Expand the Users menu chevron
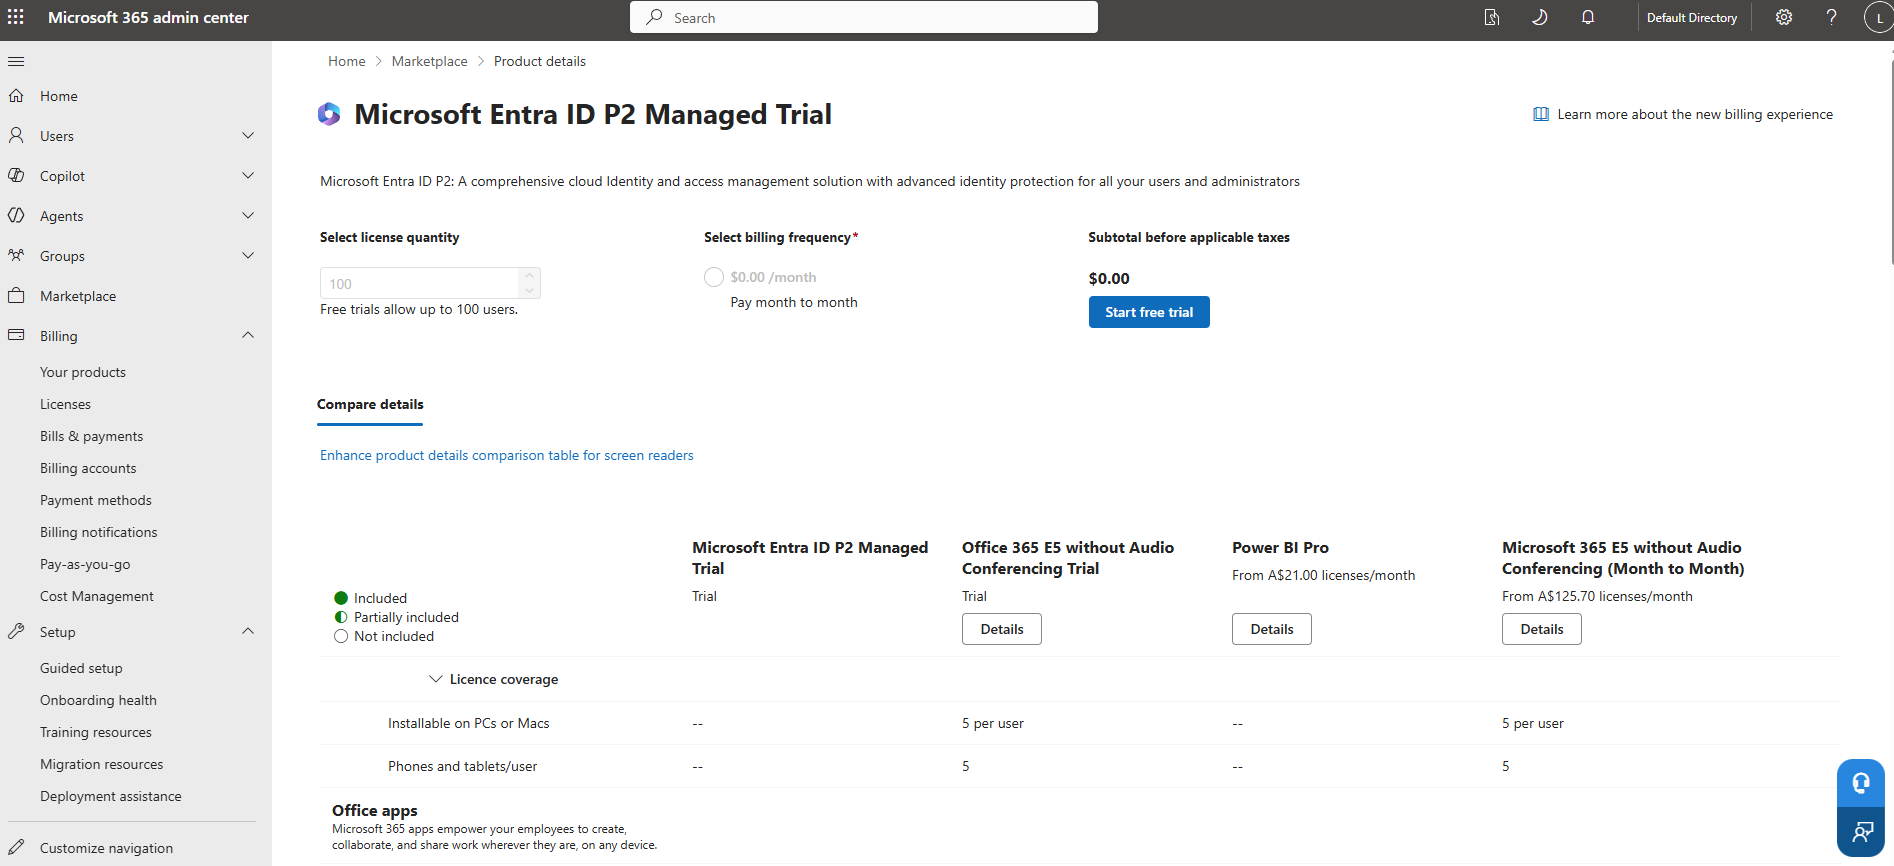This screenshot has height=866, width=1894. click(x=248, y=135)
